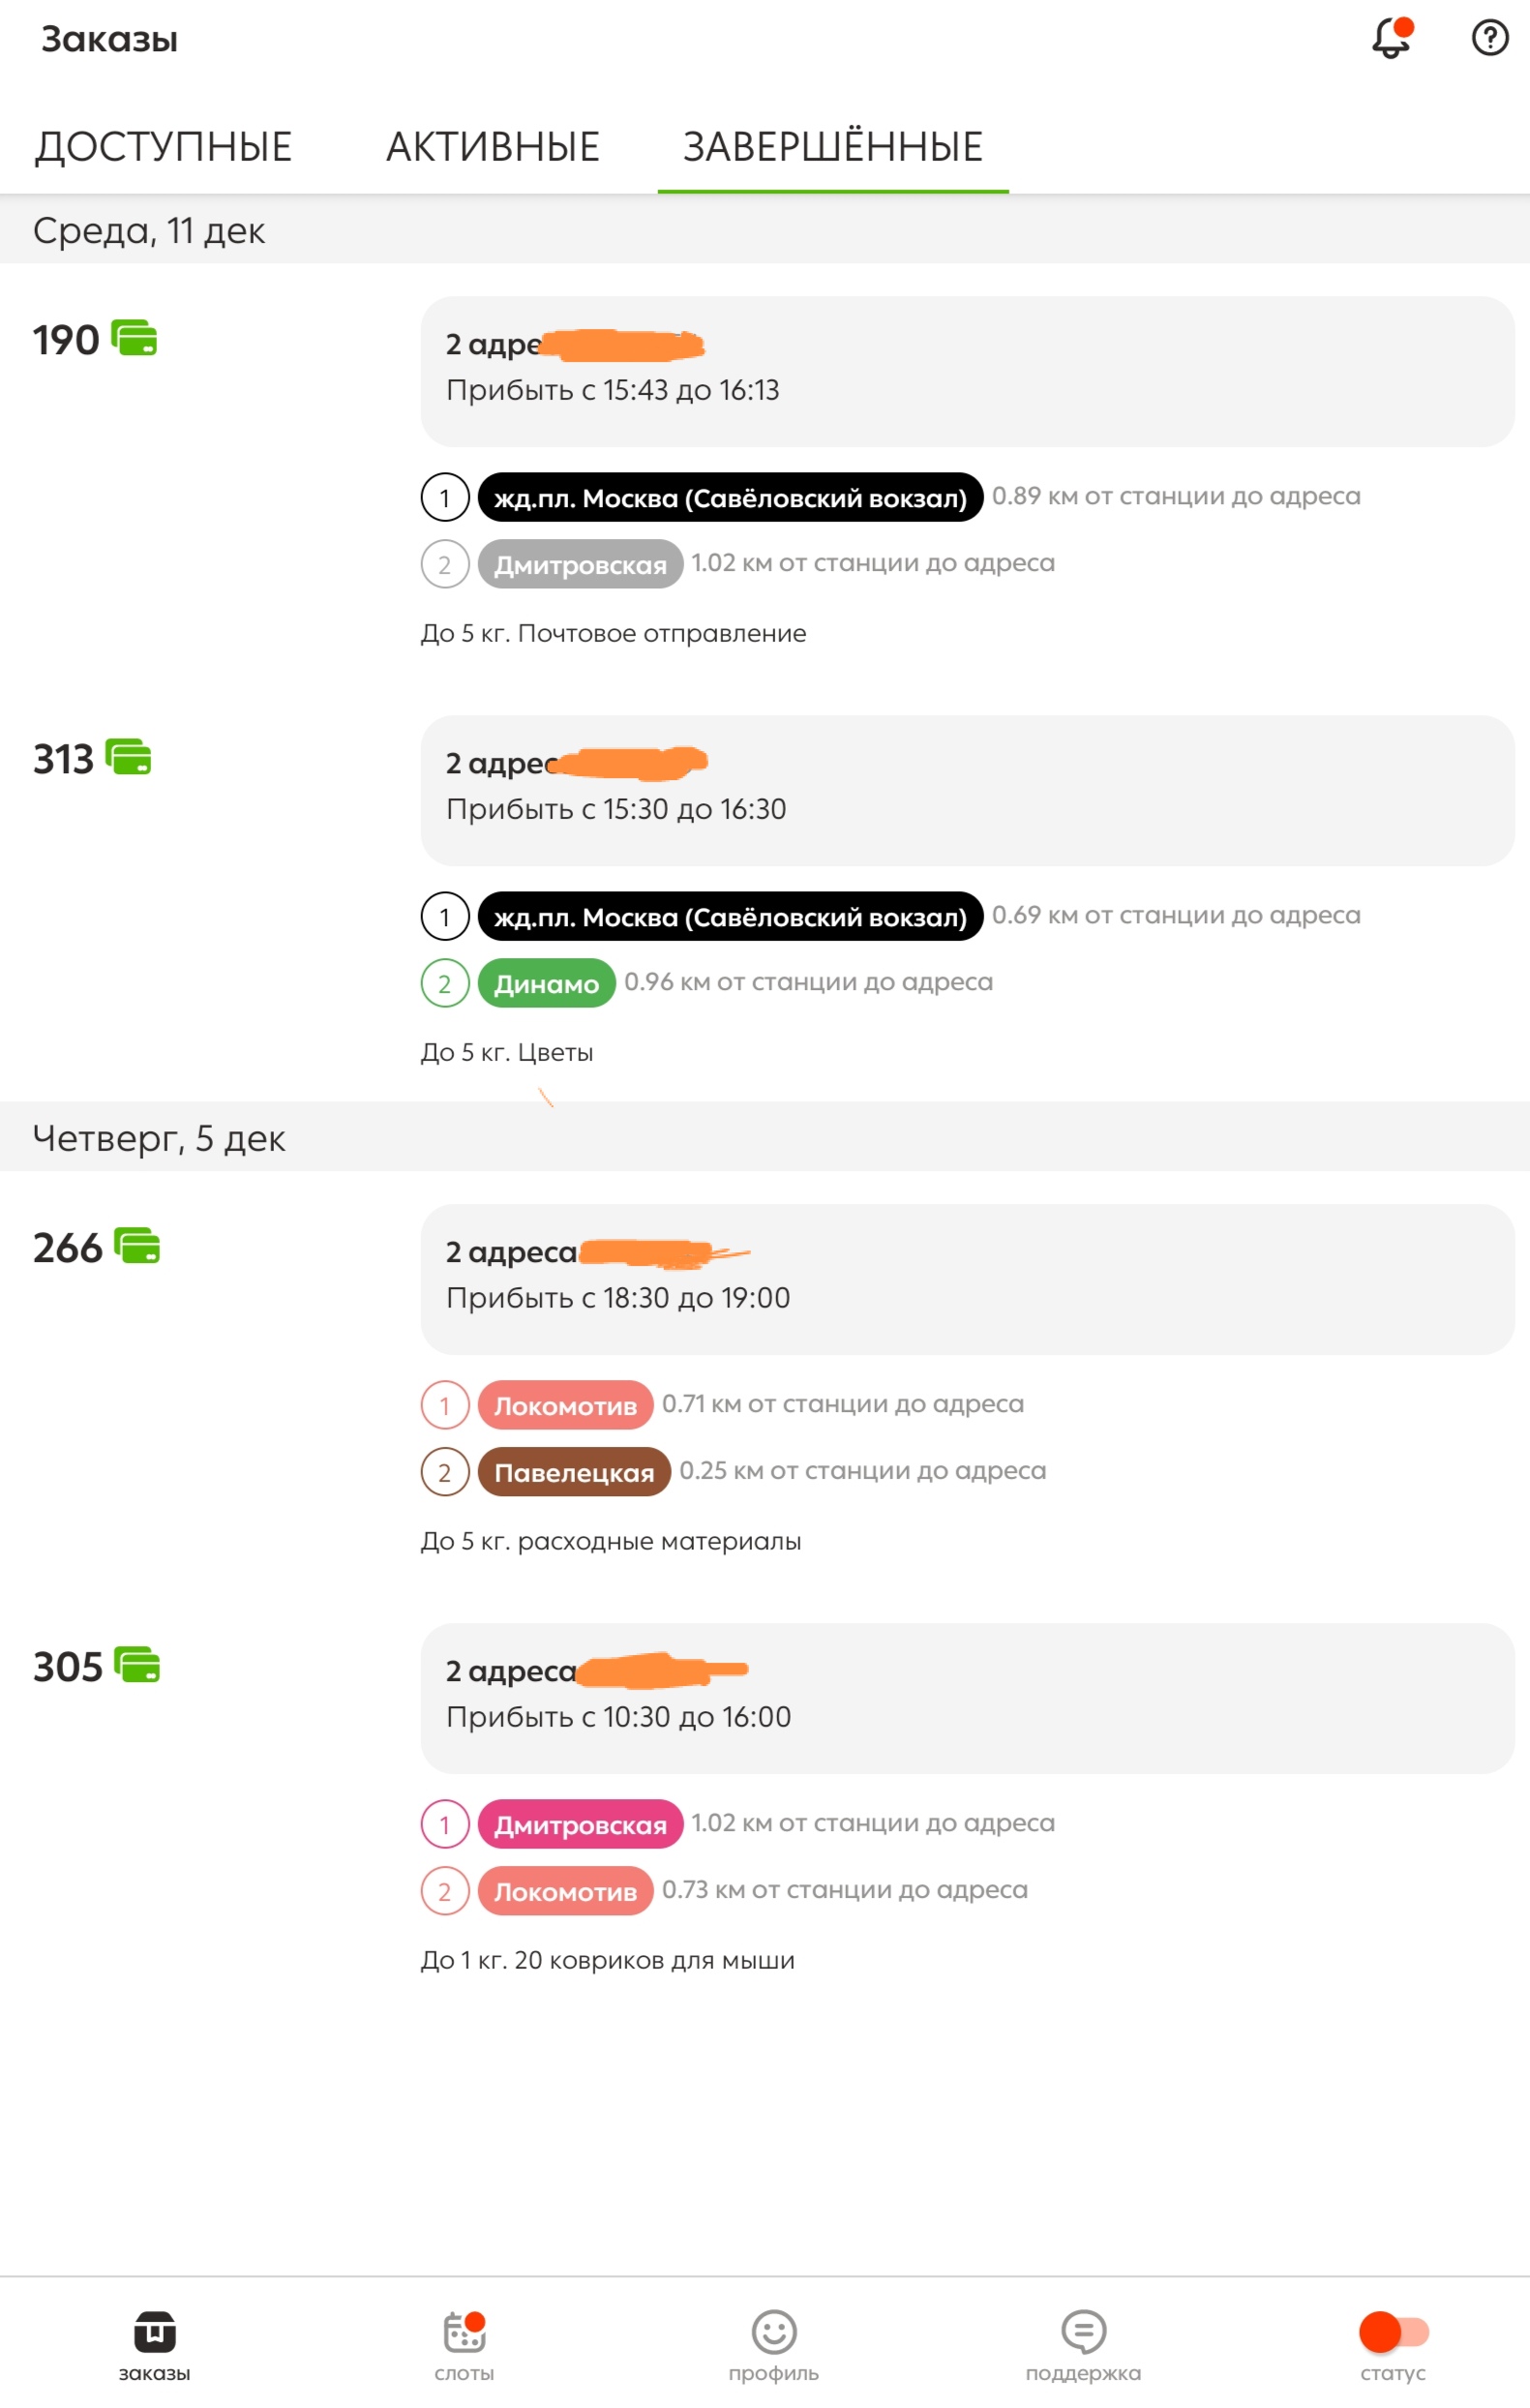1530x2408 pixels.
Task: Switch to the ДОСТУПНЫЕ tab
Action: (163, 147)
